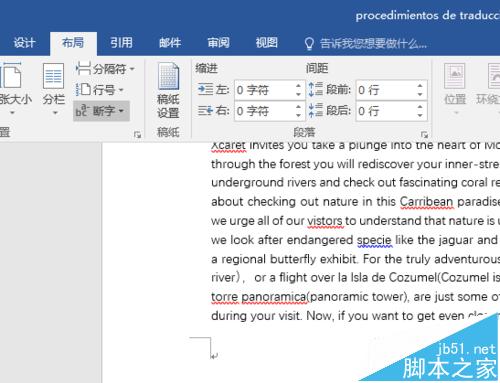Click the word 'endangered' in the document
Screen dimensions: 500x383
point(320,240)
